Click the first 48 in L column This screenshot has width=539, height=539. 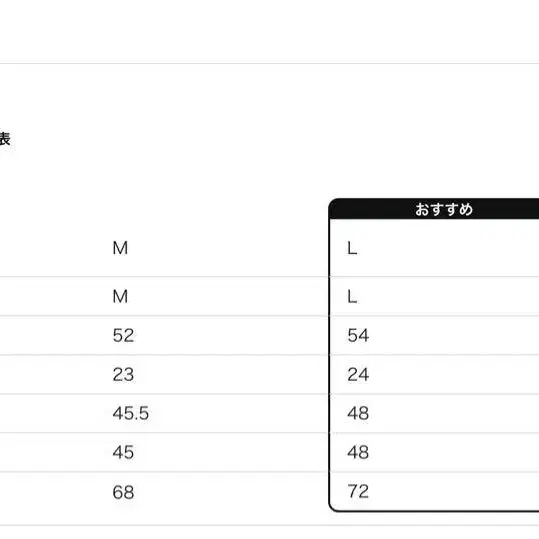[x=358, y=413]
